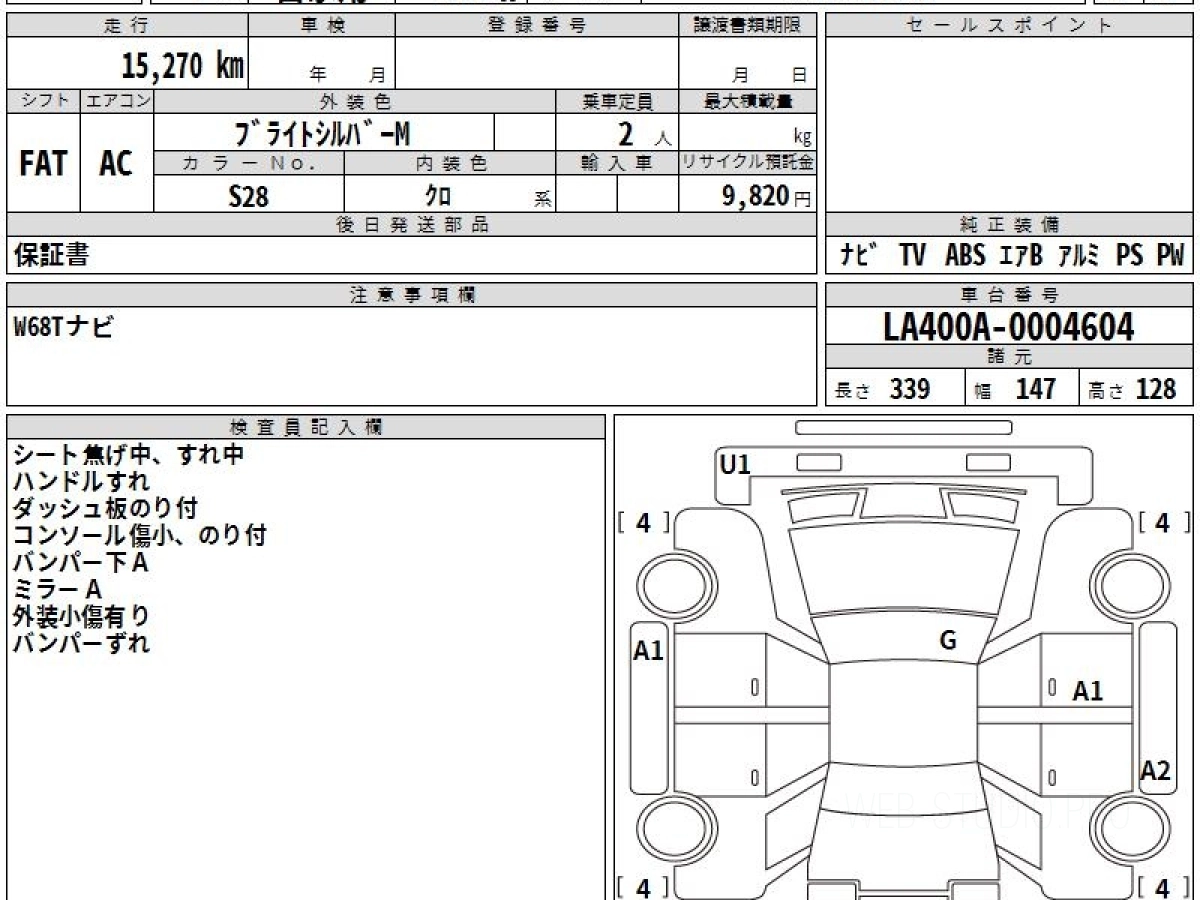Click the upper-right [4] tire rating
The image size is (1200, 900).
click(1163, 522)
